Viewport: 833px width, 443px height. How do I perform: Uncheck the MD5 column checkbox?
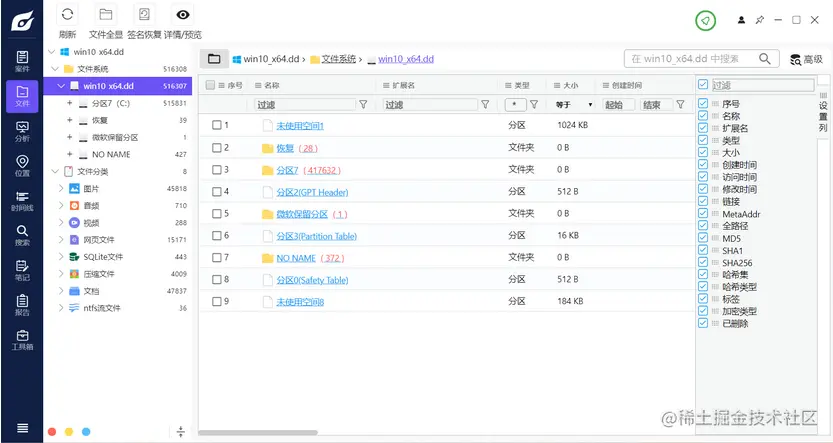[x=703, y=238]
